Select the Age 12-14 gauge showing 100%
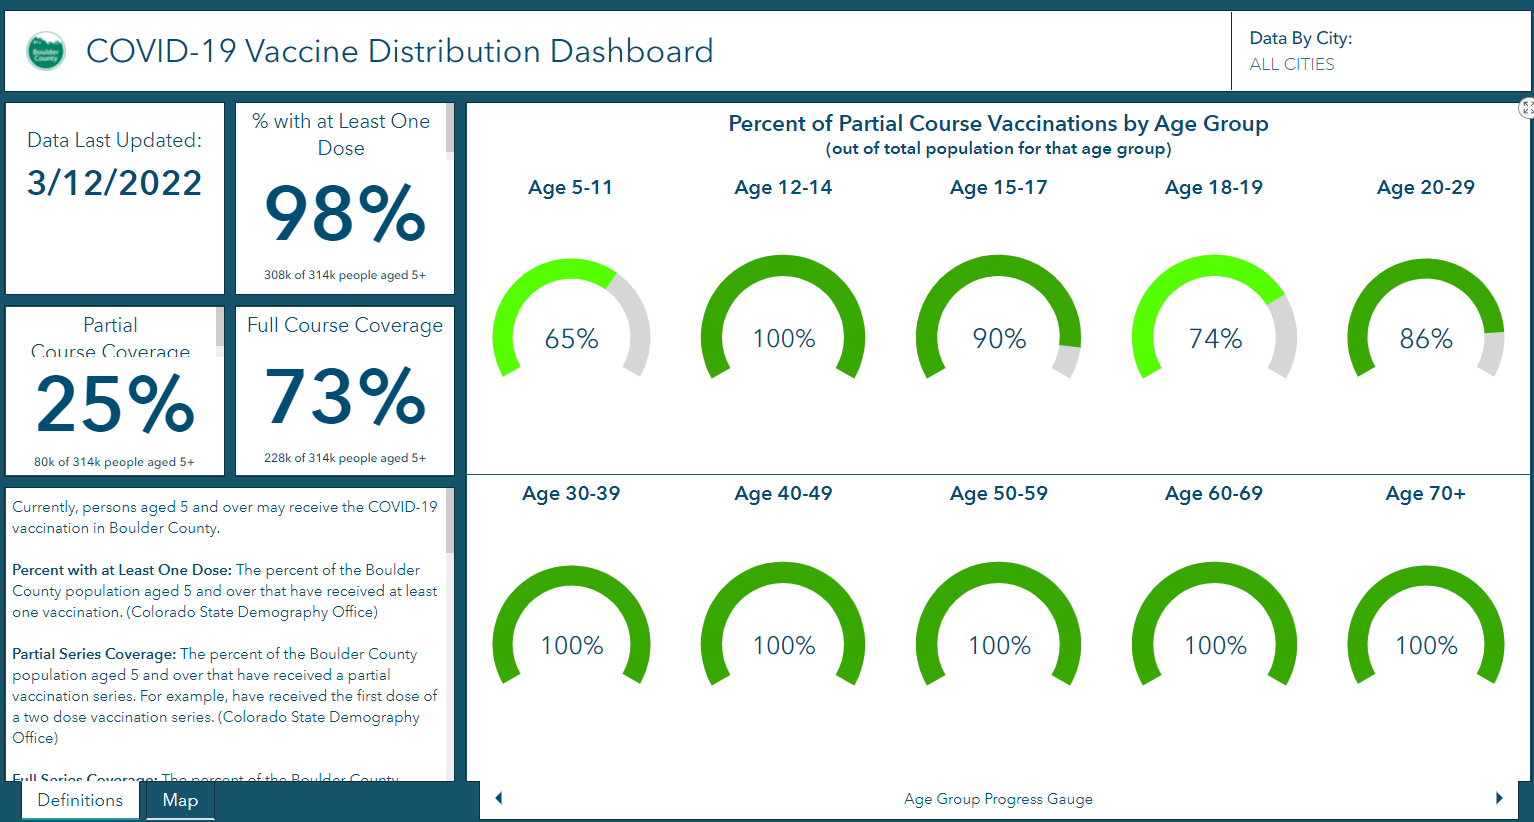This screenshot has height=822, width=1534. [783, 318]
